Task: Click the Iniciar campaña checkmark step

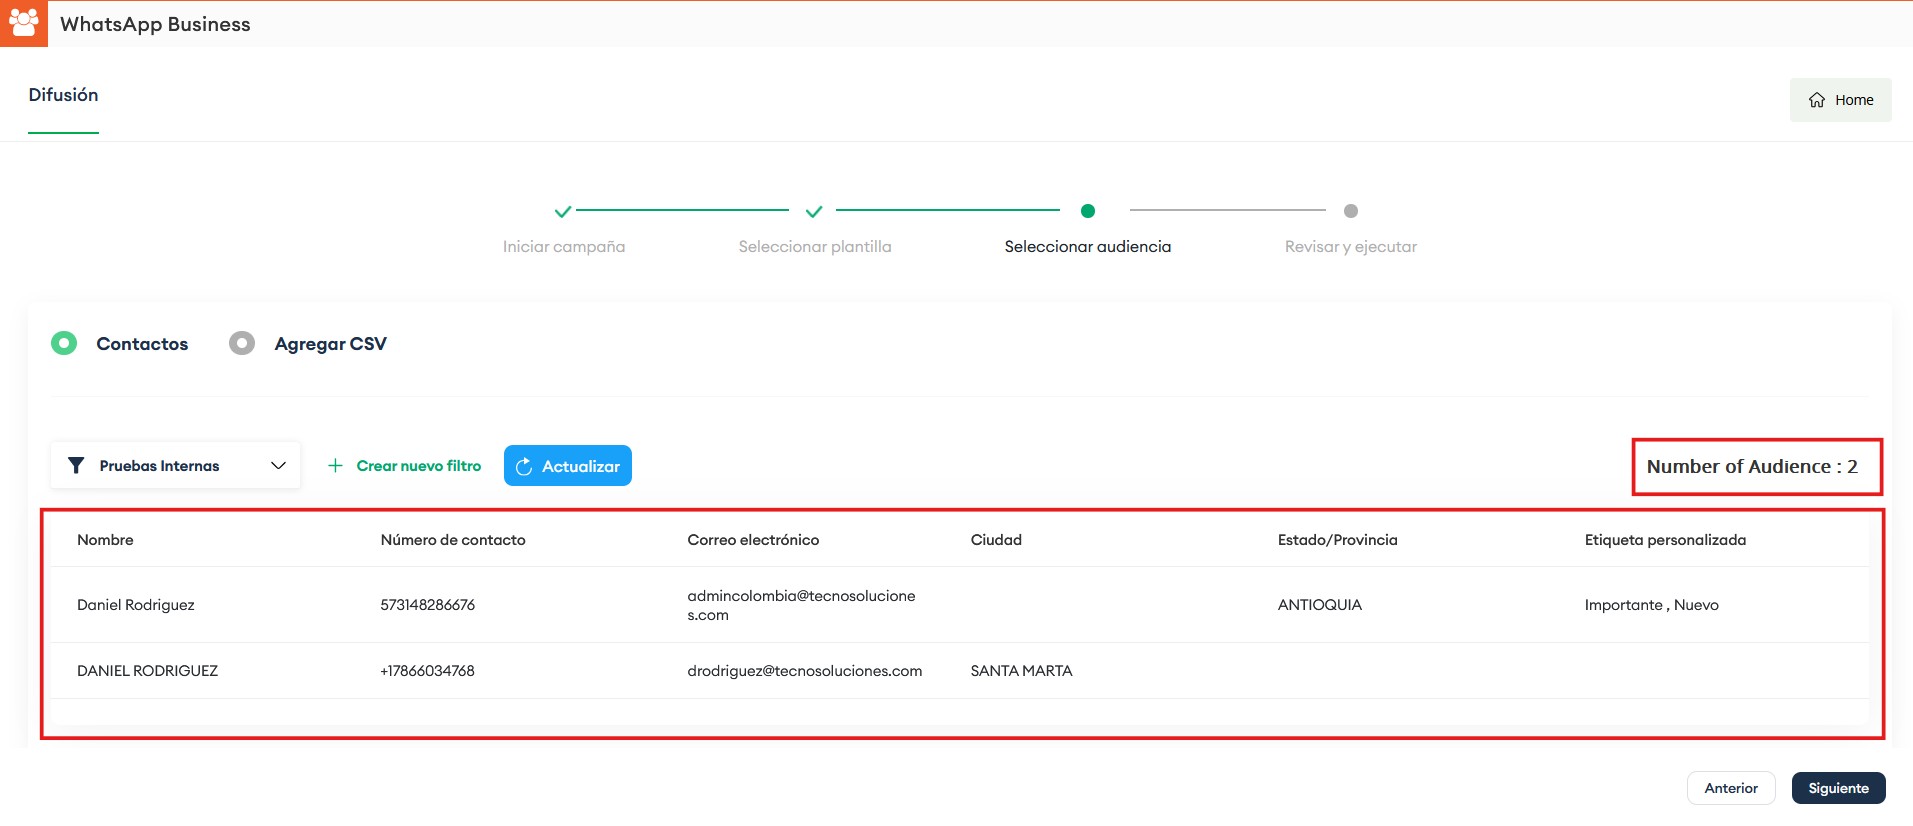Action: pyautogui.click(x=563, y=211)
